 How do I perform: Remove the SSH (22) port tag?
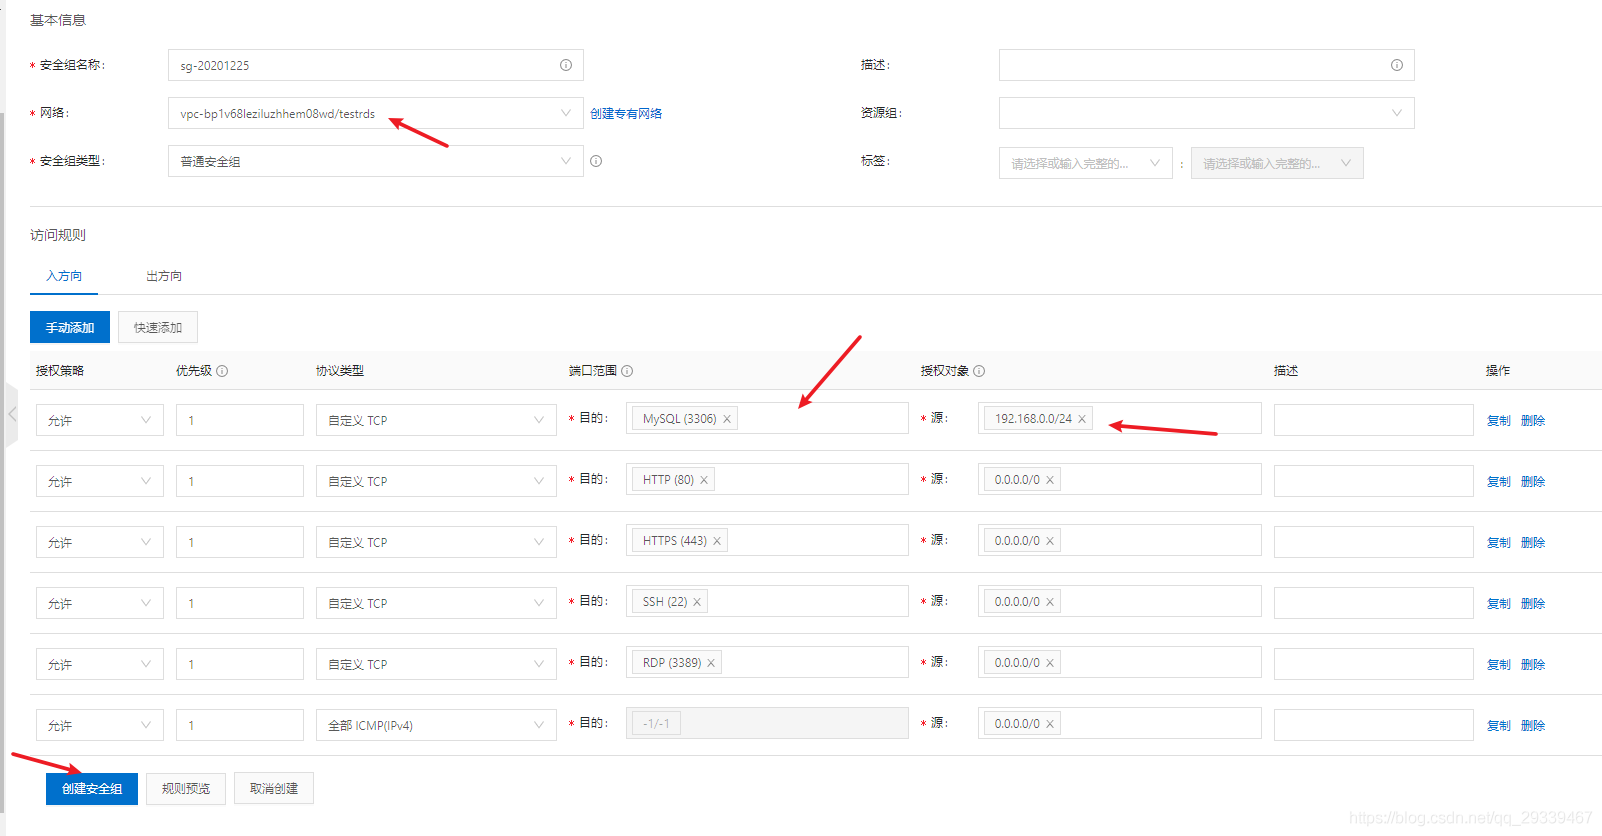click(697, 602)
